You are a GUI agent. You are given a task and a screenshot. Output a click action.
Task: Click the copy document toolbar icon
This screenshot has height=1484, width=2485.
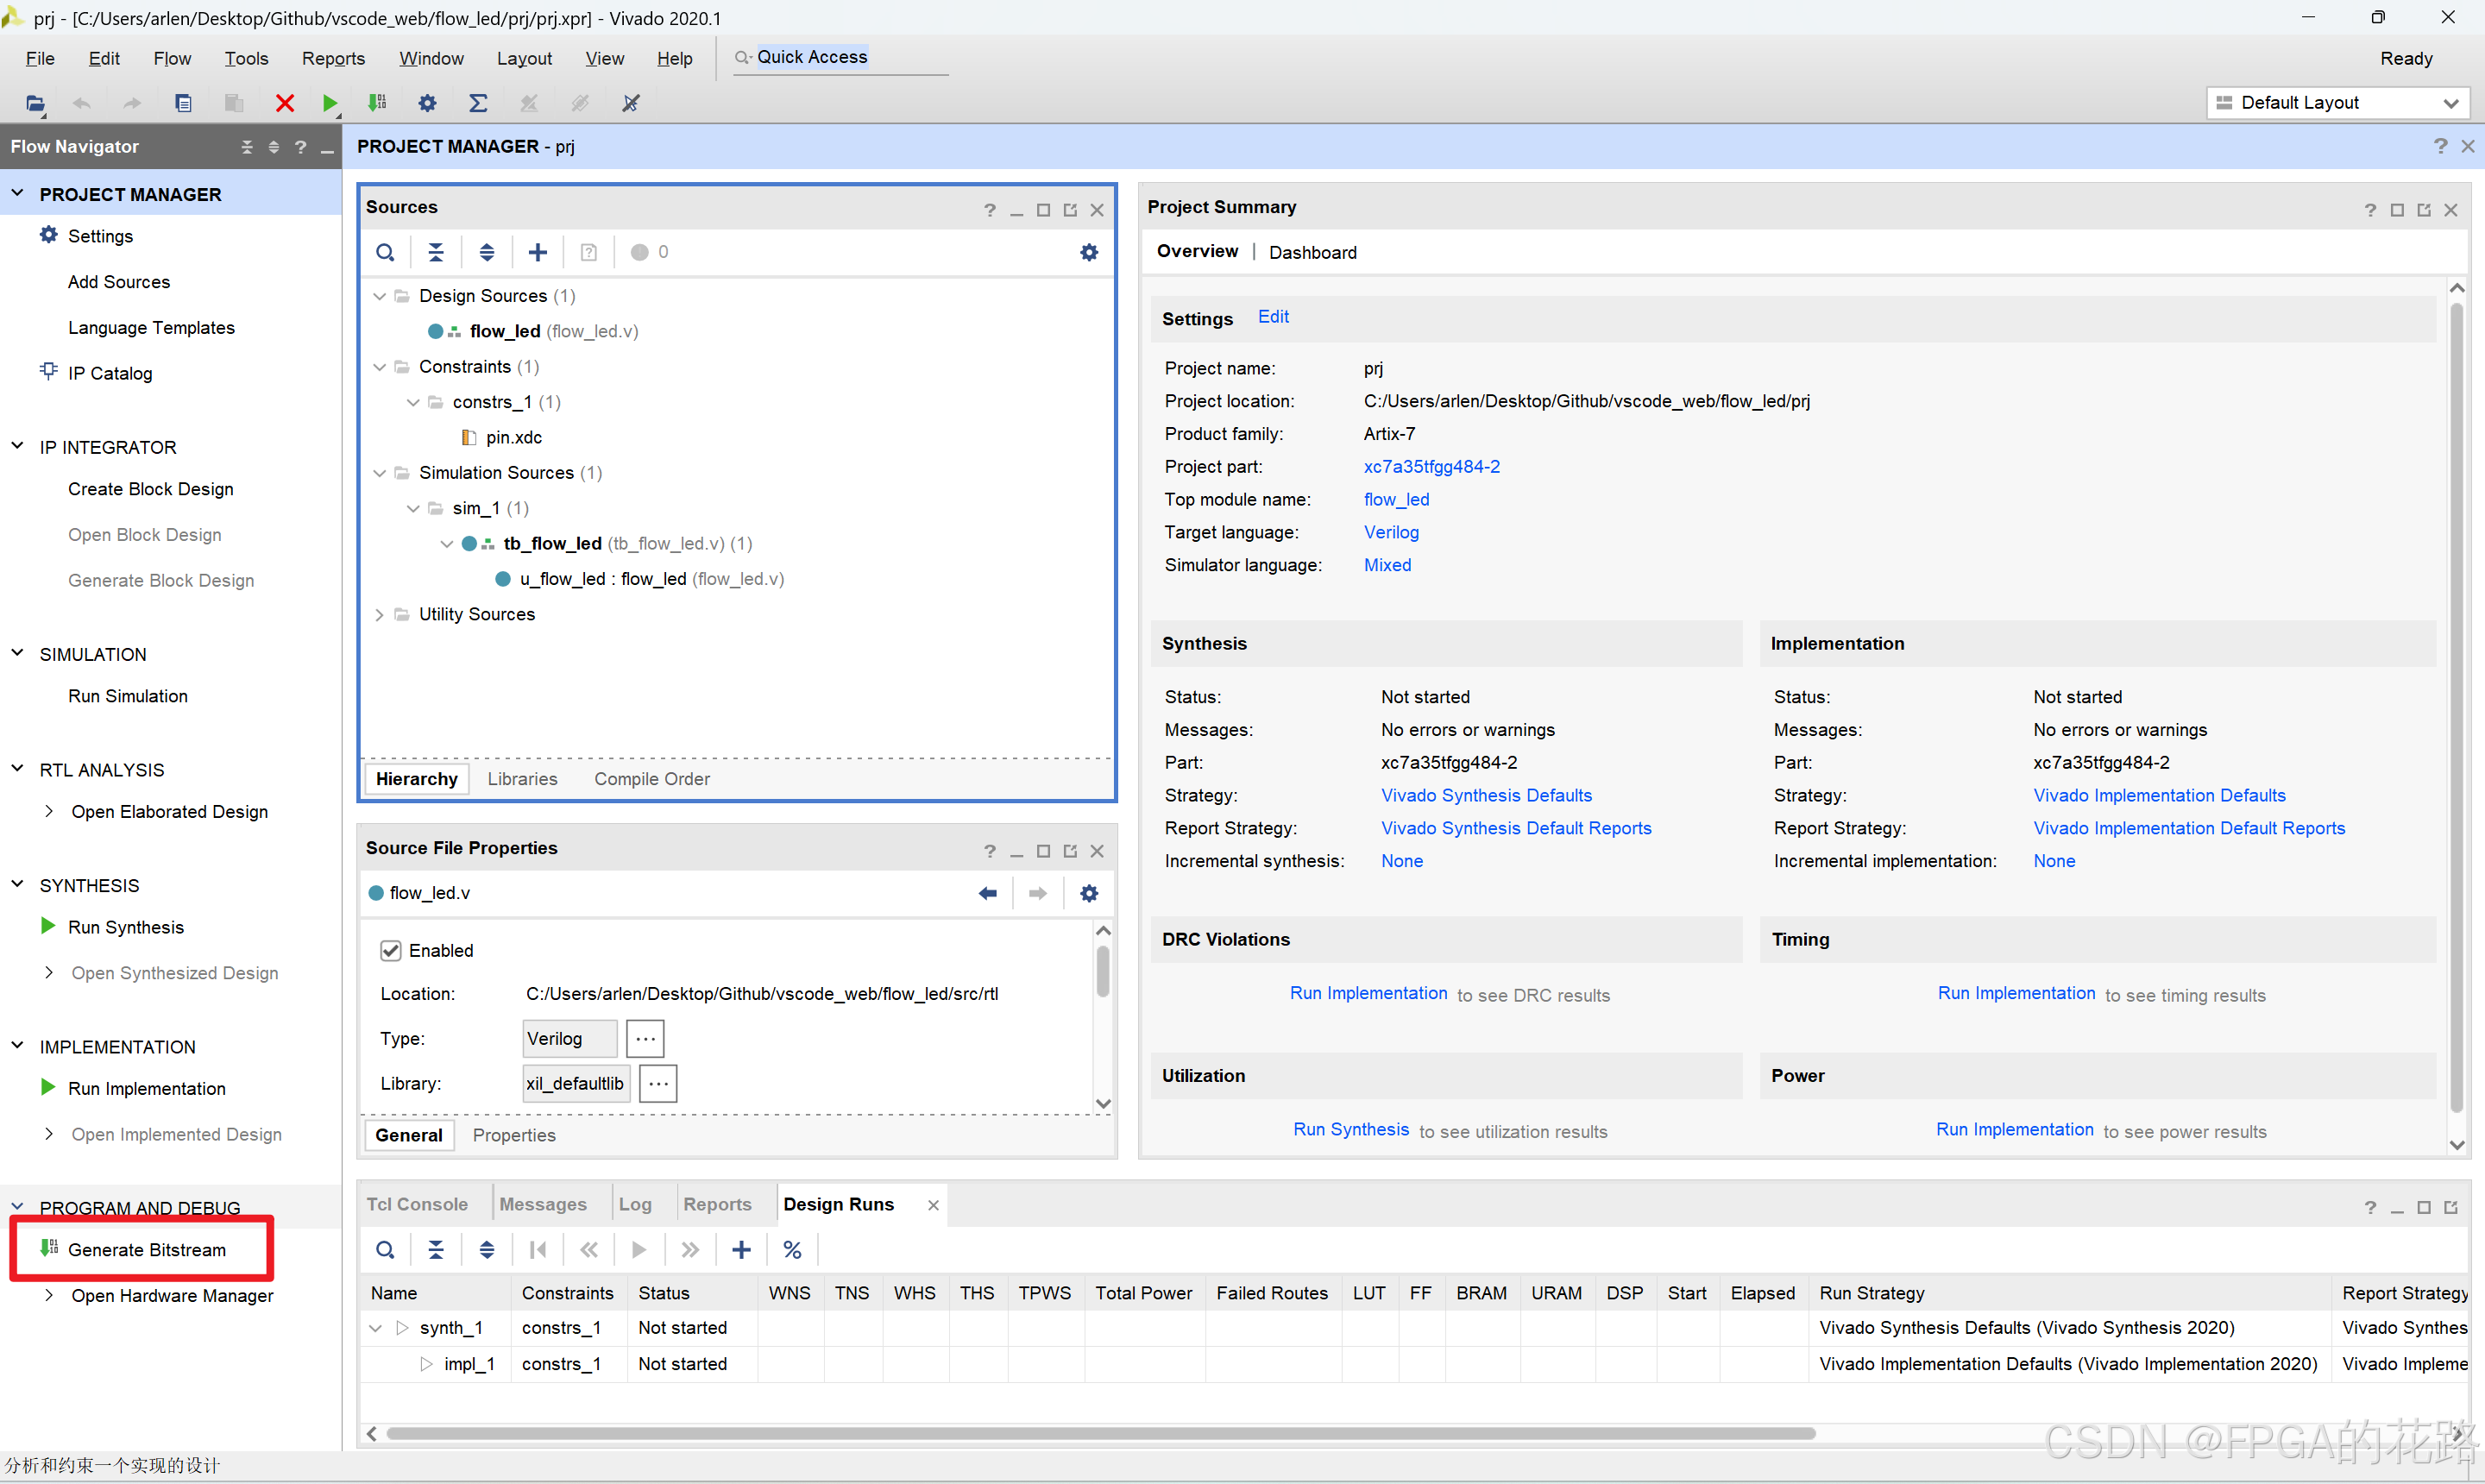coord(183,103)
